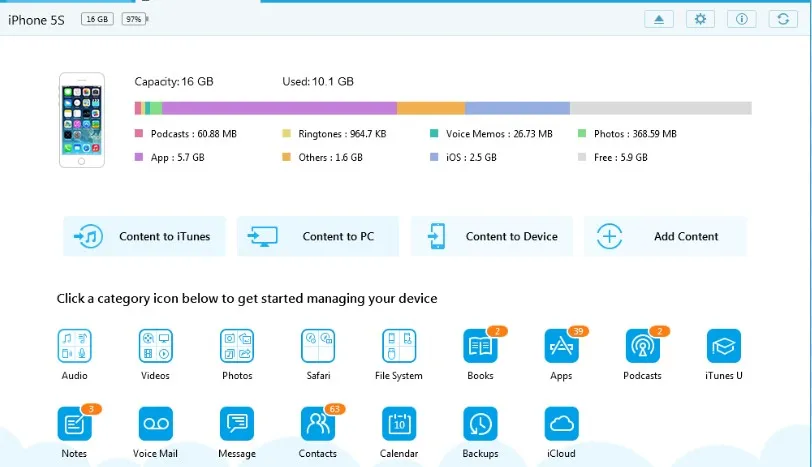Click the Voice Memos legend color swatch
This screenshot has height=467, width=812.
434,134
